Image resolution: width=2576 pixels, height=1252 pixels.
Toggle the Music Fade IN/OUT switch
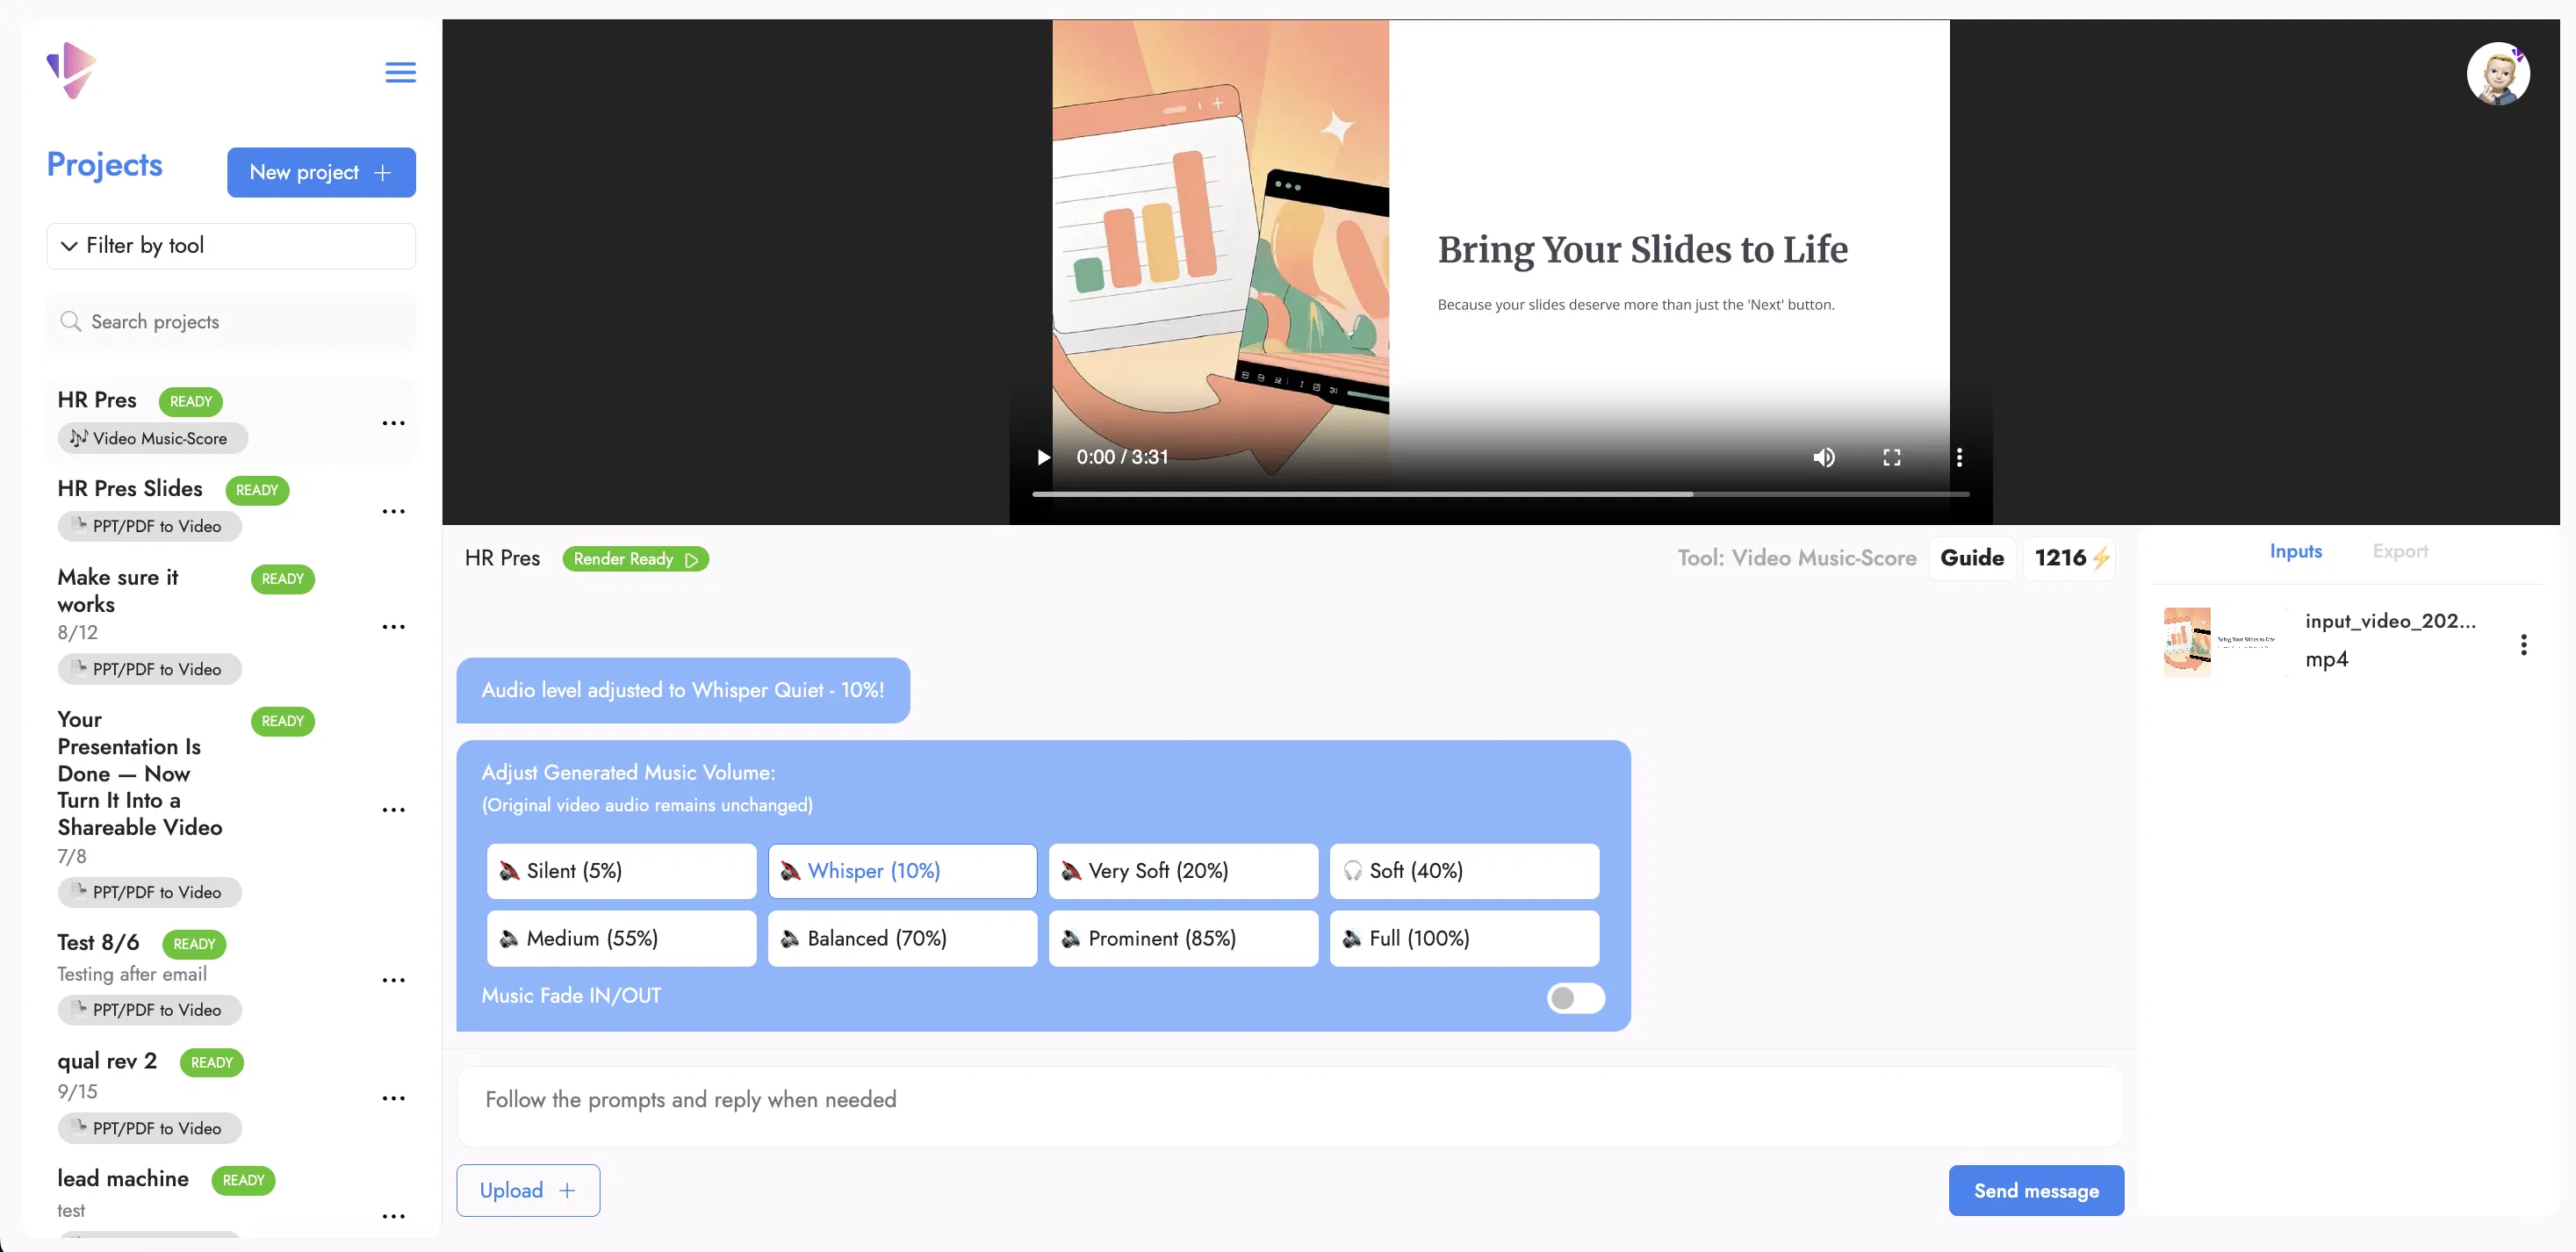pos(1575,998)
